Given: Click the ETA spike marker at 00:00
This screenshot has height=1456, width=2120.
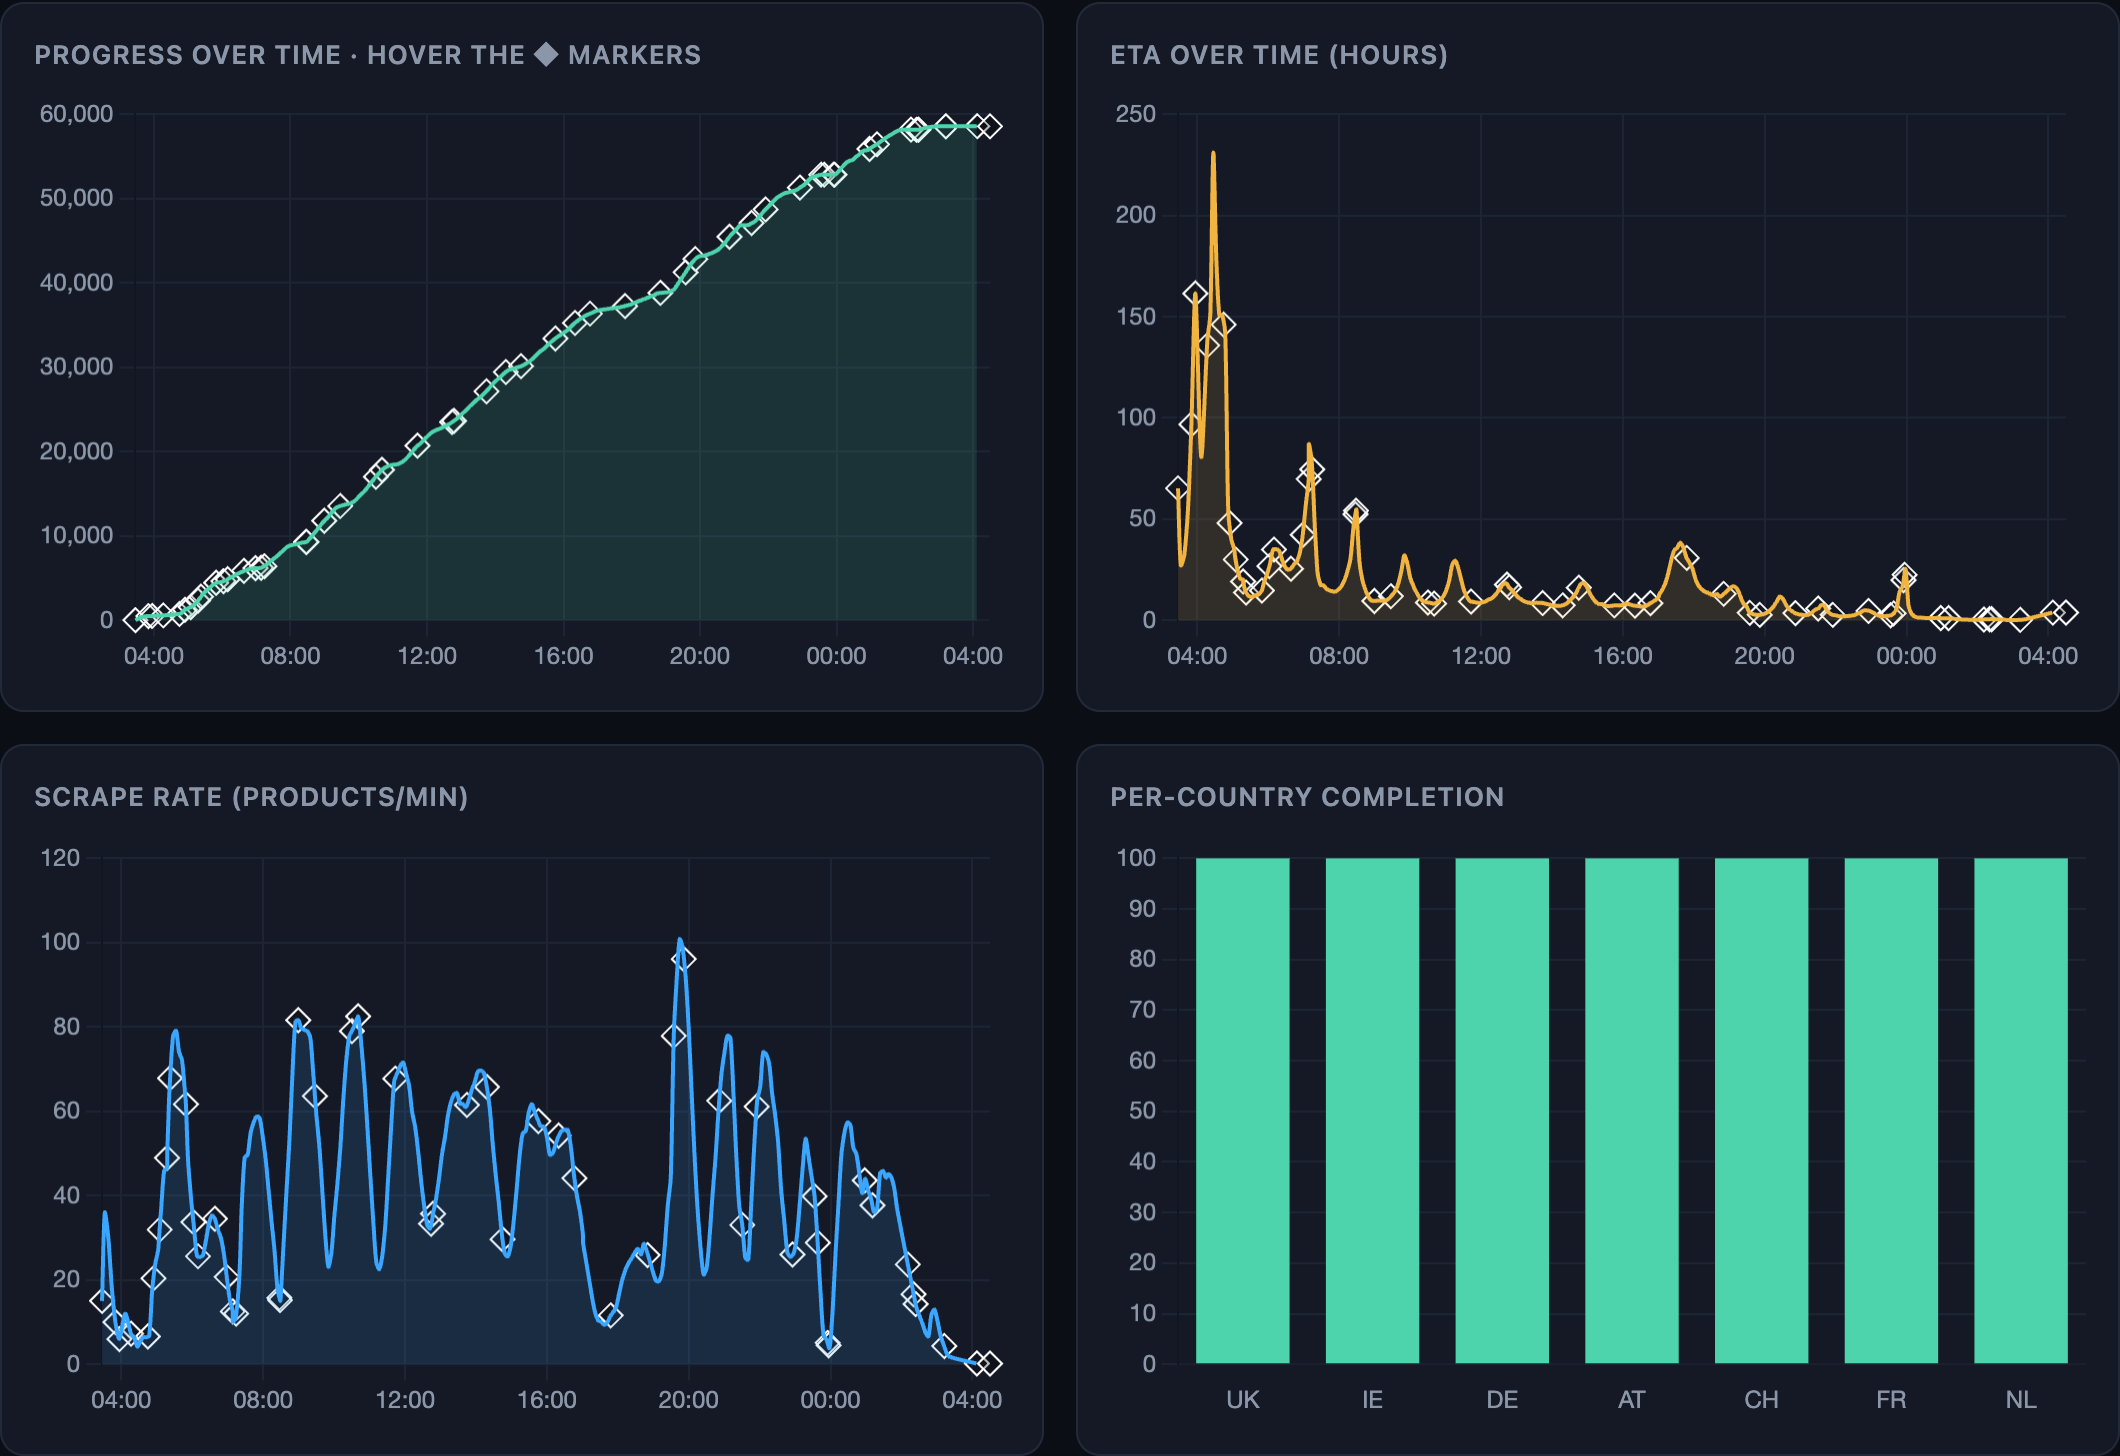Looking at the screenshot, I should pos(1904,575).
